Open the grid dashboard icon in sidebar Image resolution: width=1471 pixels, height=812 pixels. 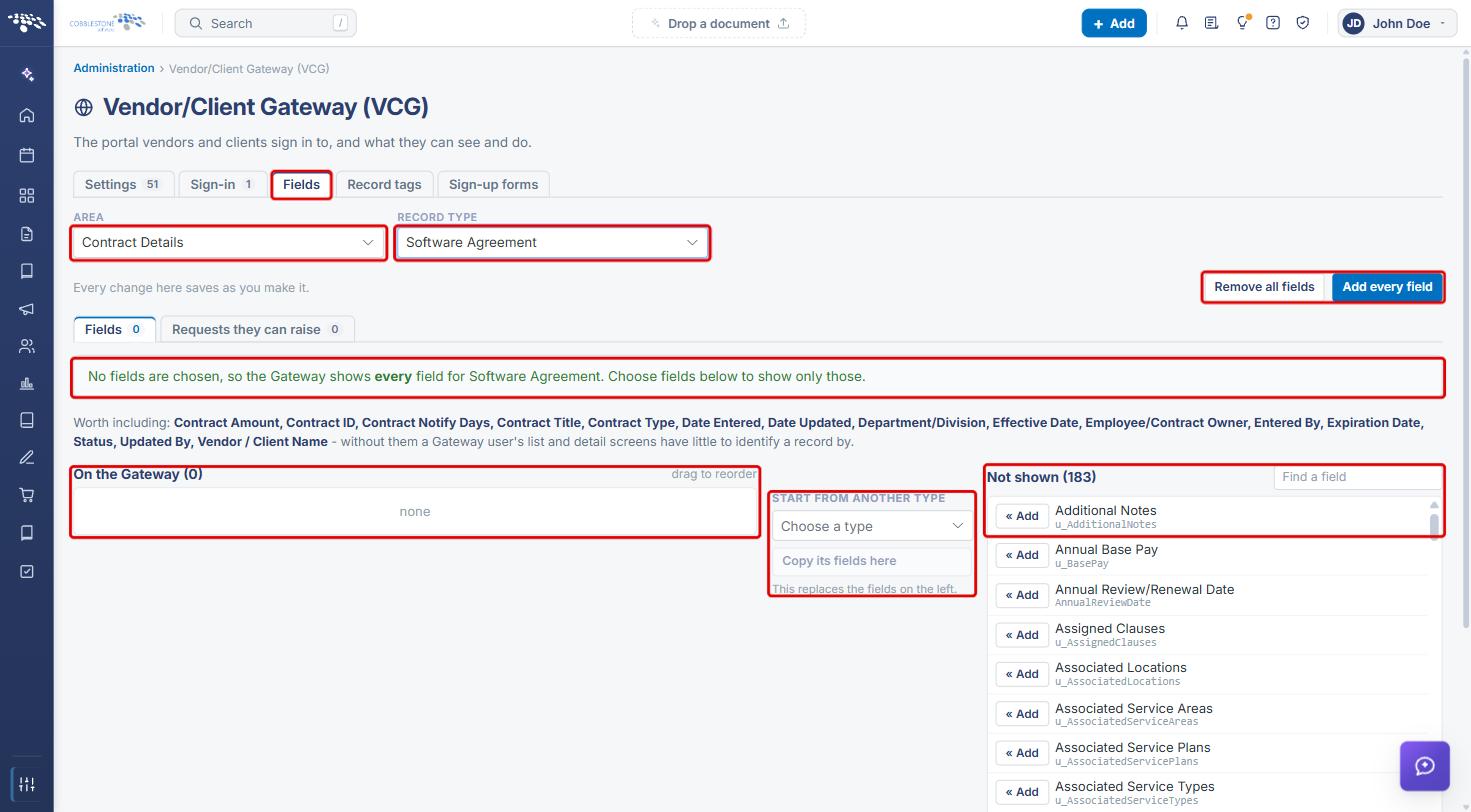(27, 195)
